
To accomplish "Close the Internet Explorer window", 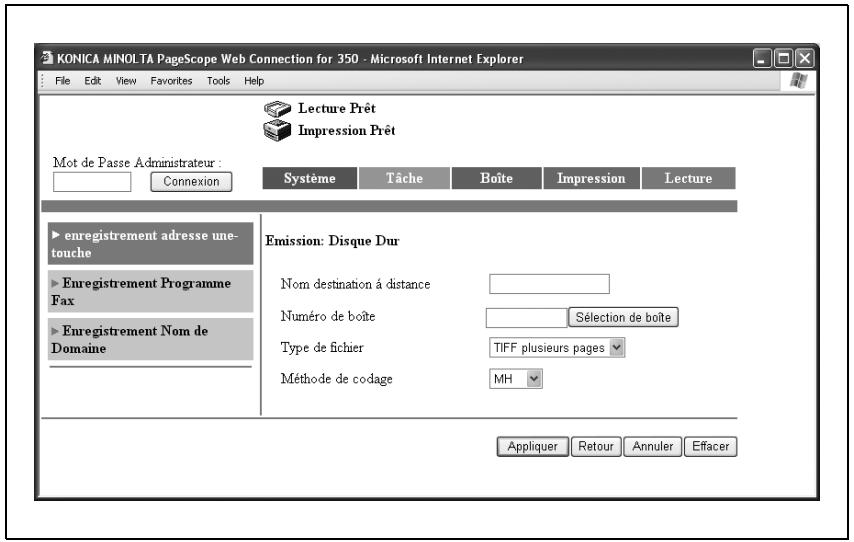I will click(x=804, y=58).
